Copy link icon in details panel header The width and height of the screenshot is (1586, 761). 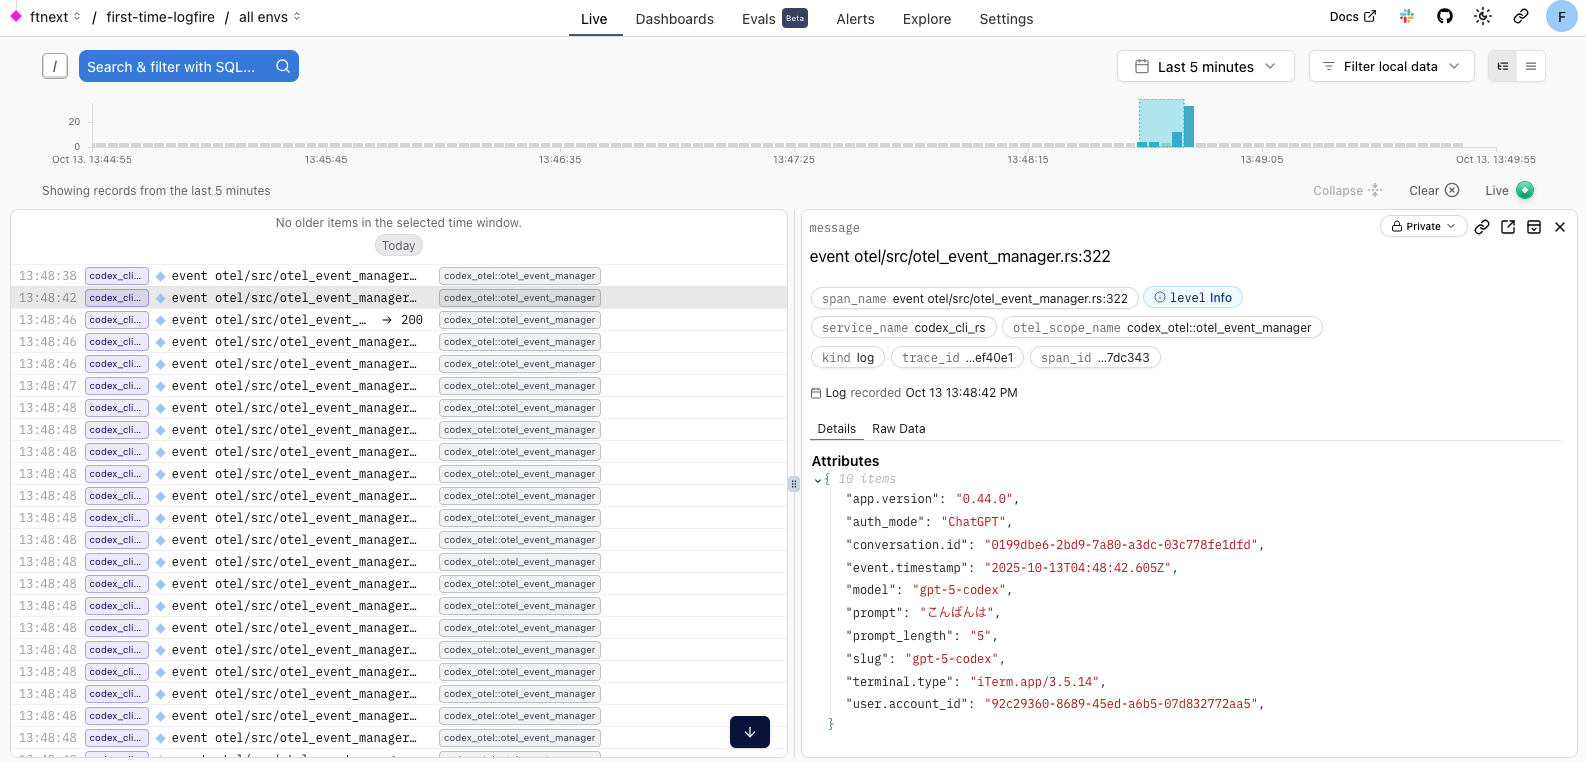point(1482,227)
